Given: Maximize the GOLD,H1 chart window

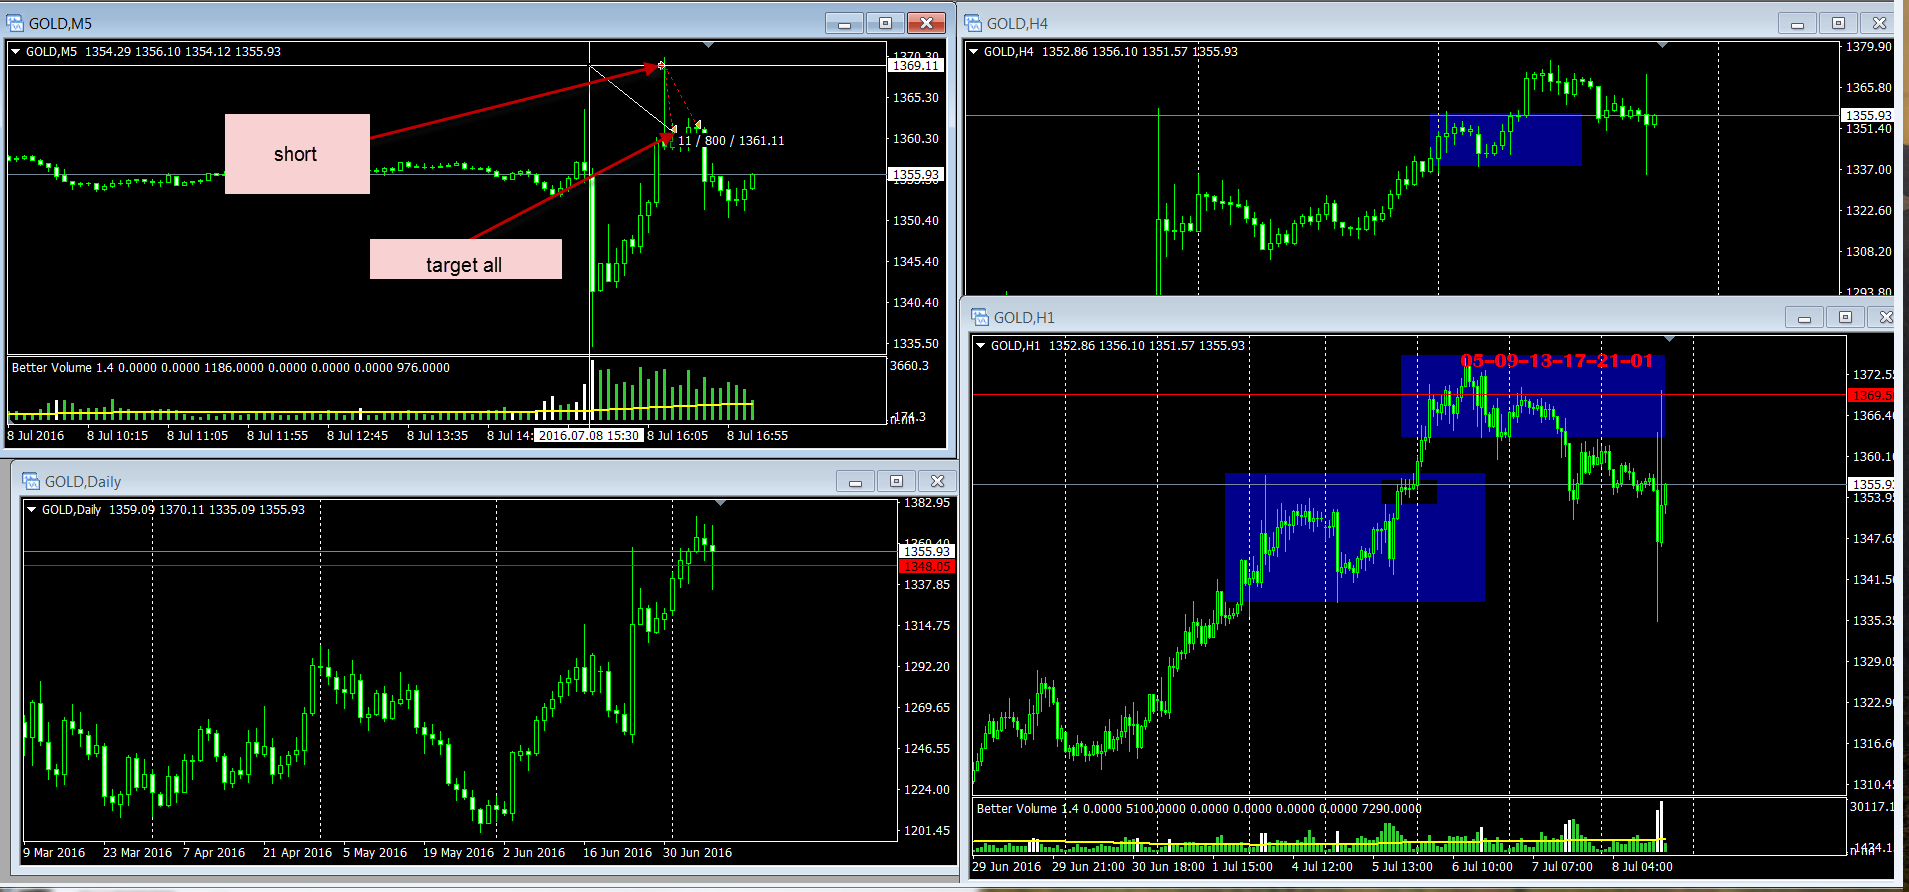Looking at the screenshot, I should pos(1845,317).
